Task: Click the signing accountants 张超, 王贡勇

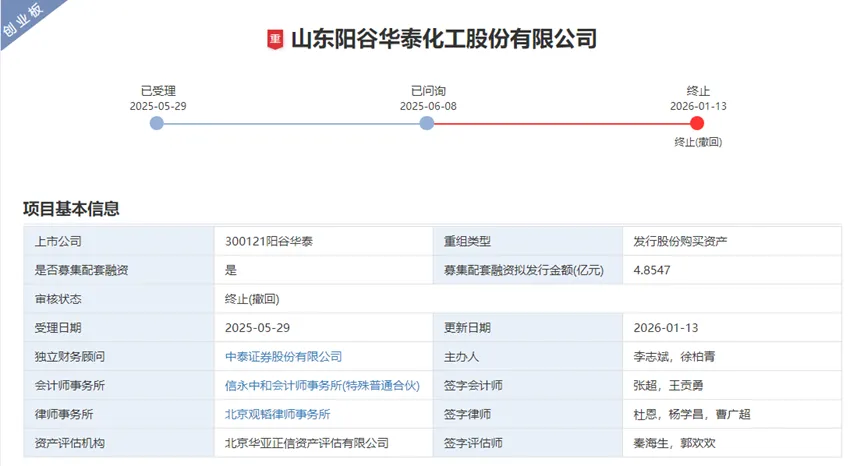Action: pos(668,386)
